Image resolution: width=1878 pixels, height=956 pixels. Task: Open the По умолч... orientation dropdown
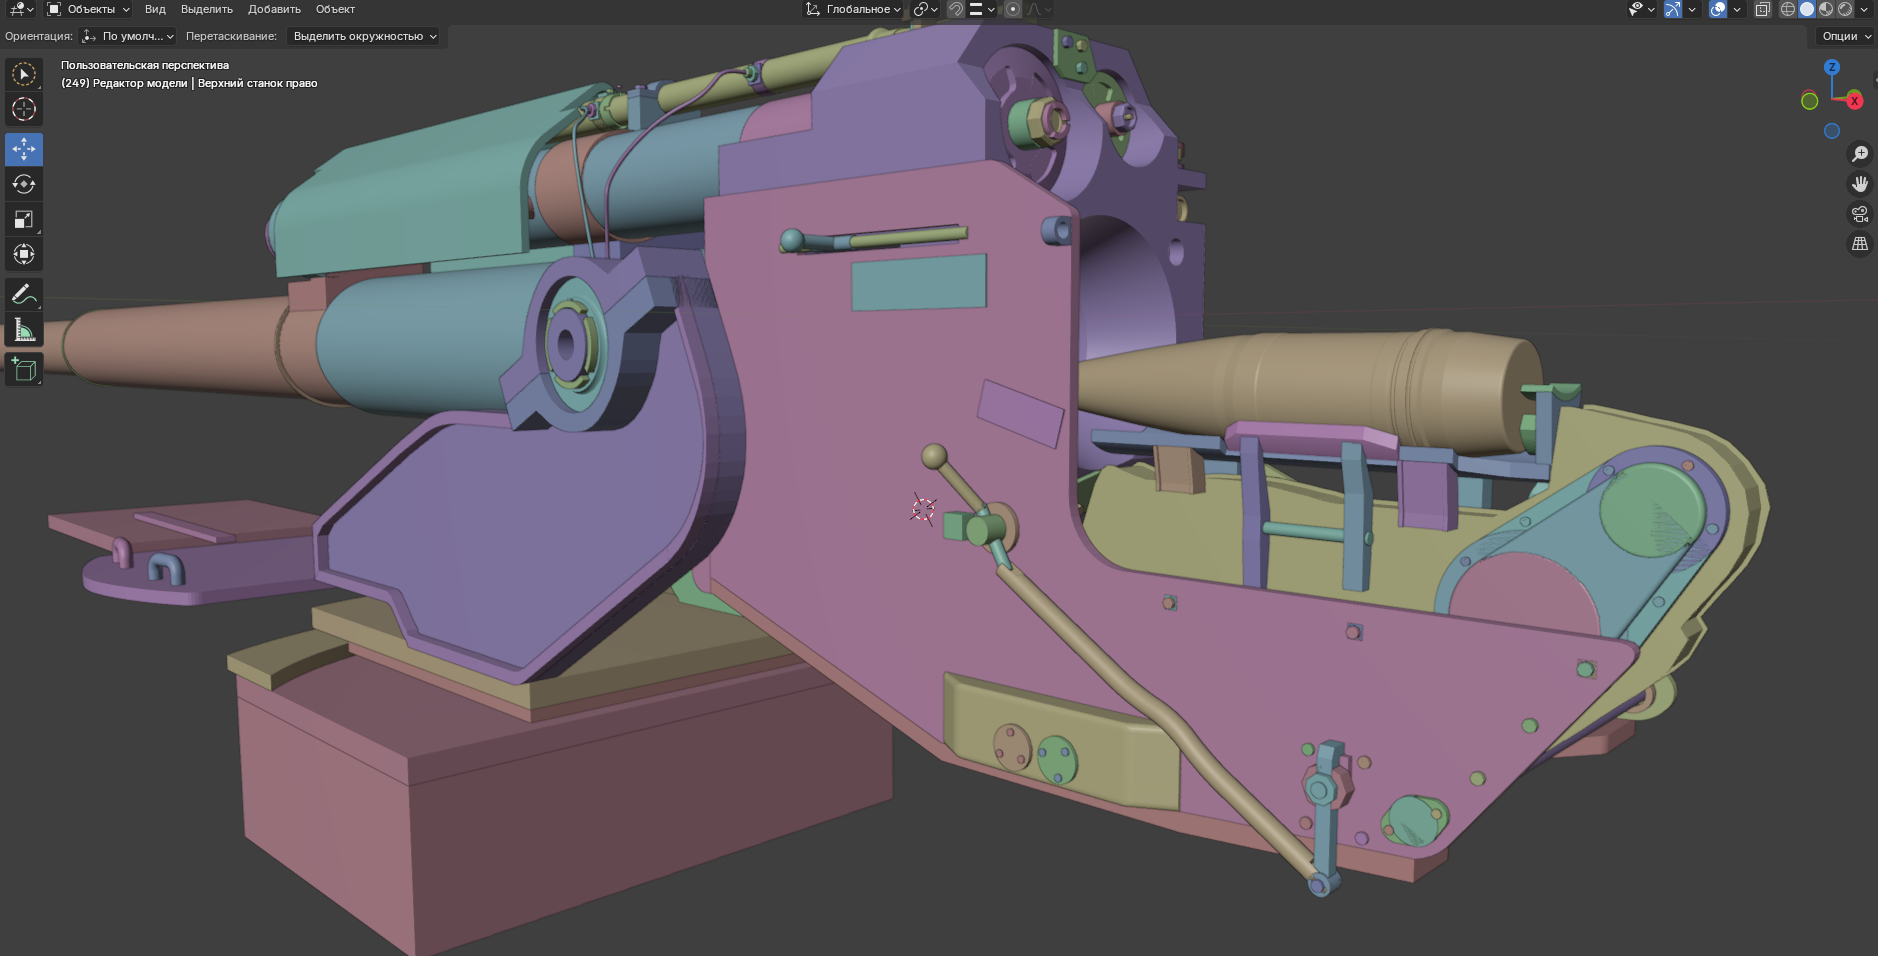point(128,36)
